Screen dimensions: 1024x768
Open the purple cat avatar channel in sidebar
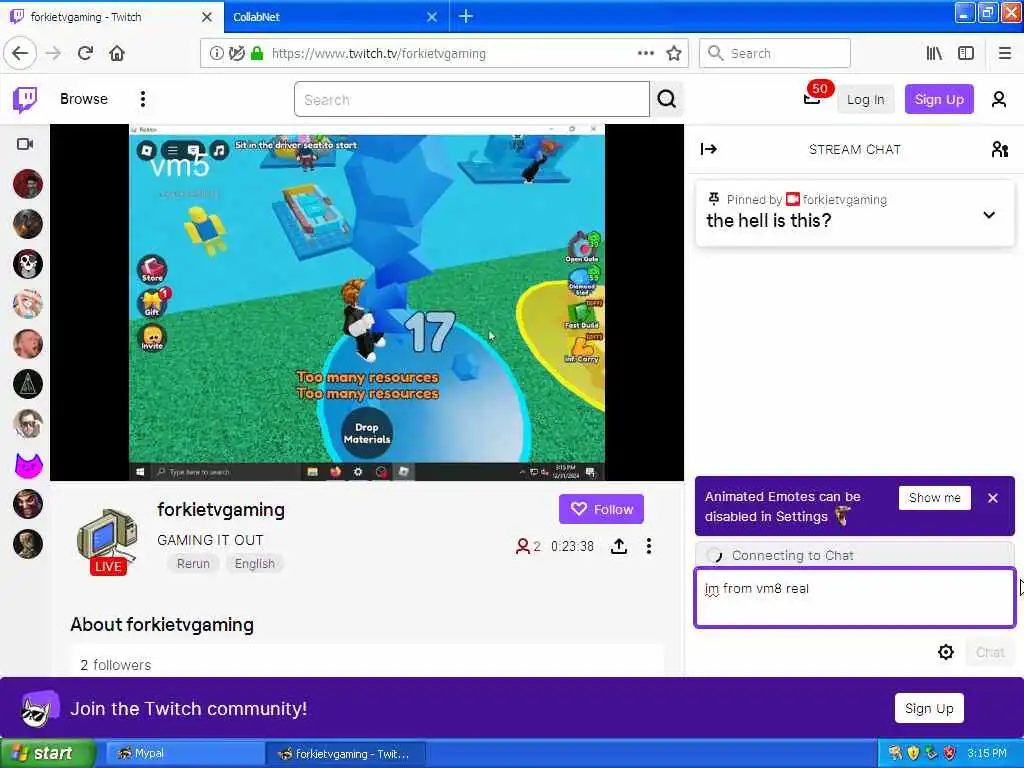click(x=28, y=465)
